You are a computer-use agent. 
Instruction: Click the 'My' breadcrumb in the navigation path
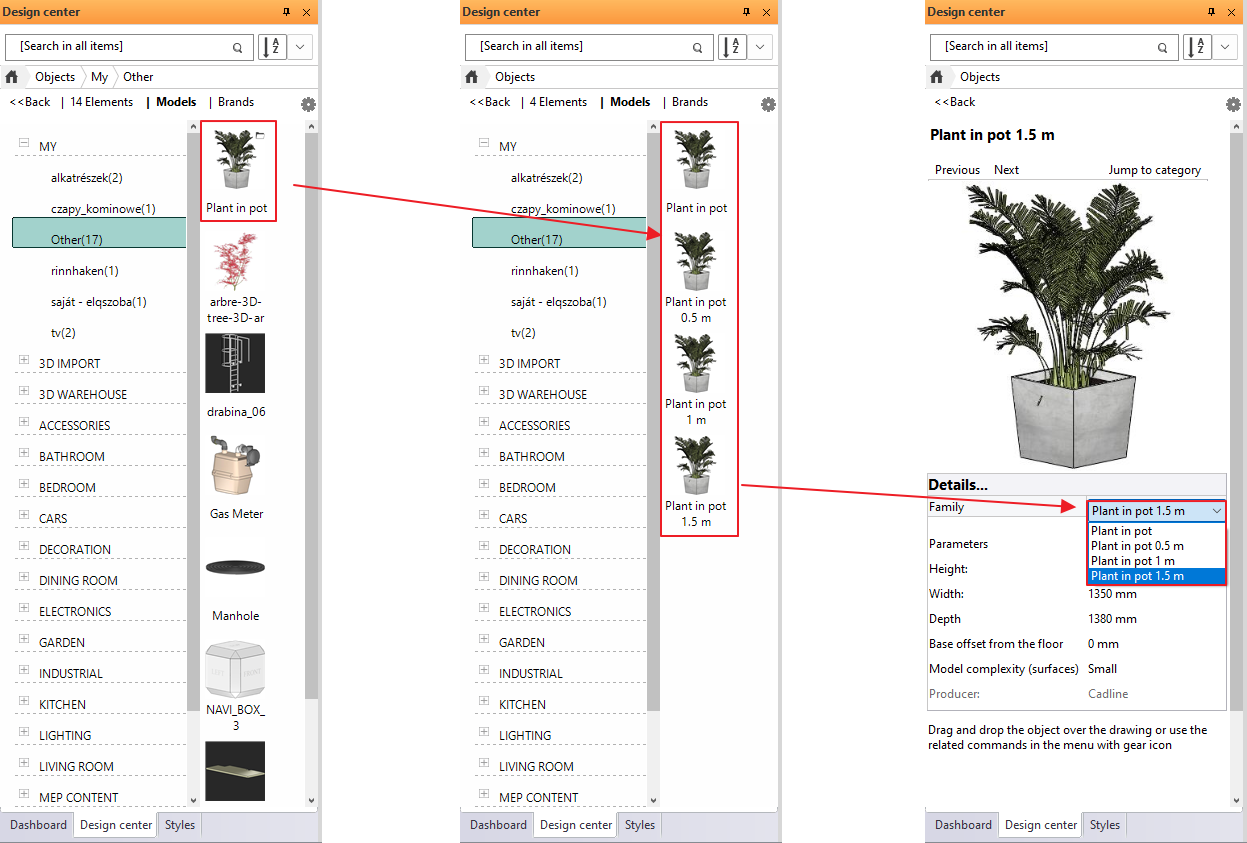[100, 77]
